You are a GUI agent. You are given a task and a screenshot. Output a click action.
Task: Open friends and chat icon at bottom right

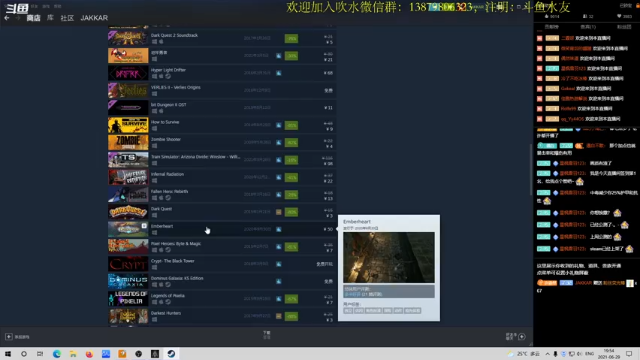[522, 337]
